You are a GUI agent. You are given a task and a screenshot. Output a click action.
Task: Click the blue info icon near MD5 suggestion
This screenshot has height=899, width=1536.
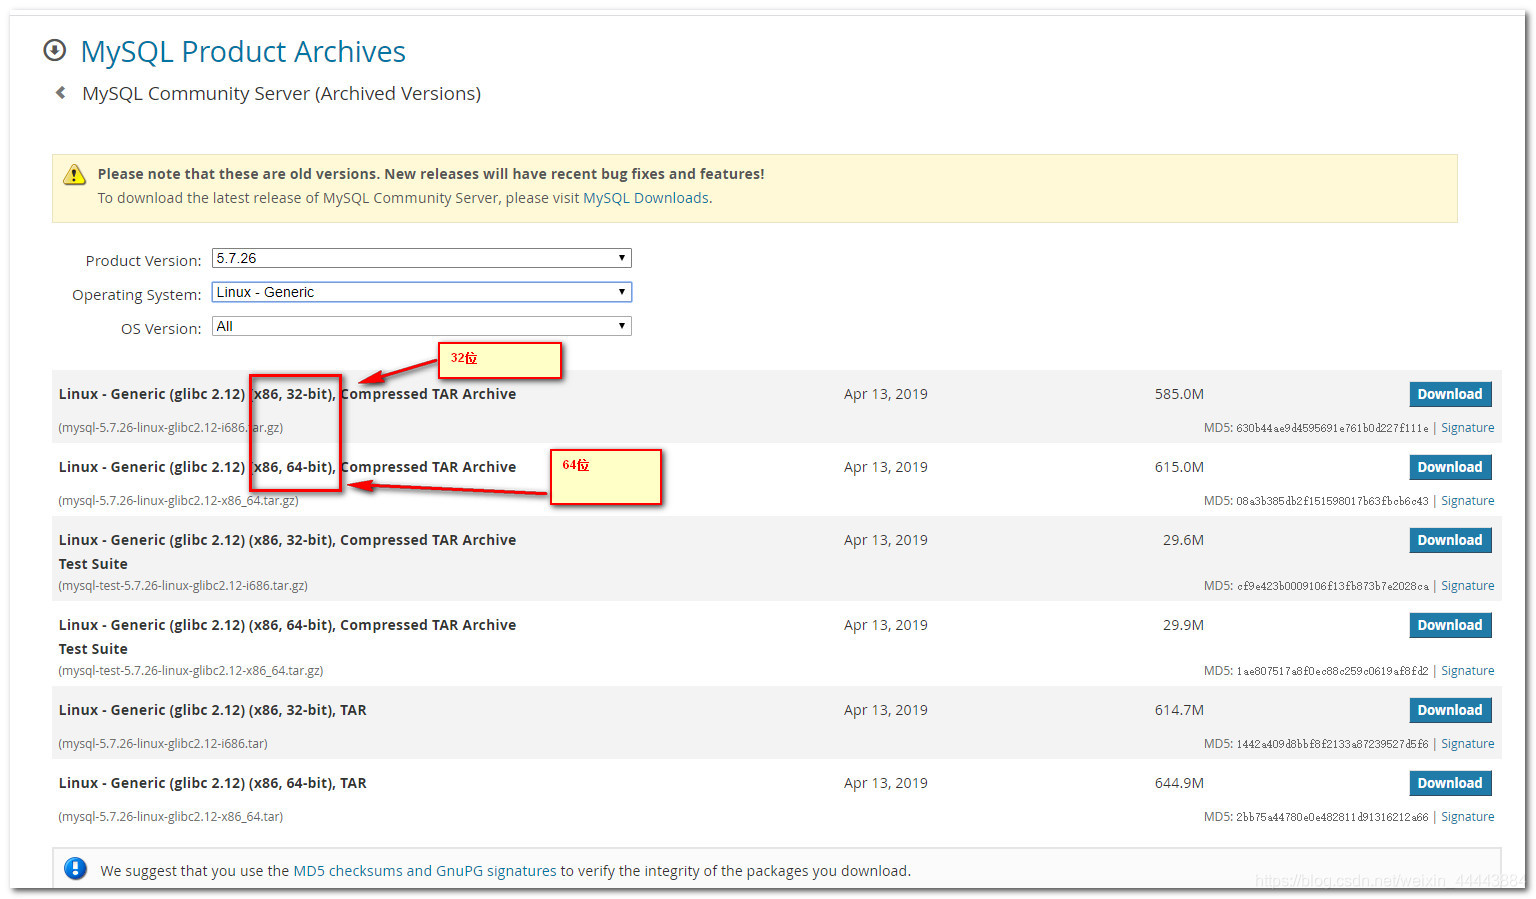coord(75,869)
